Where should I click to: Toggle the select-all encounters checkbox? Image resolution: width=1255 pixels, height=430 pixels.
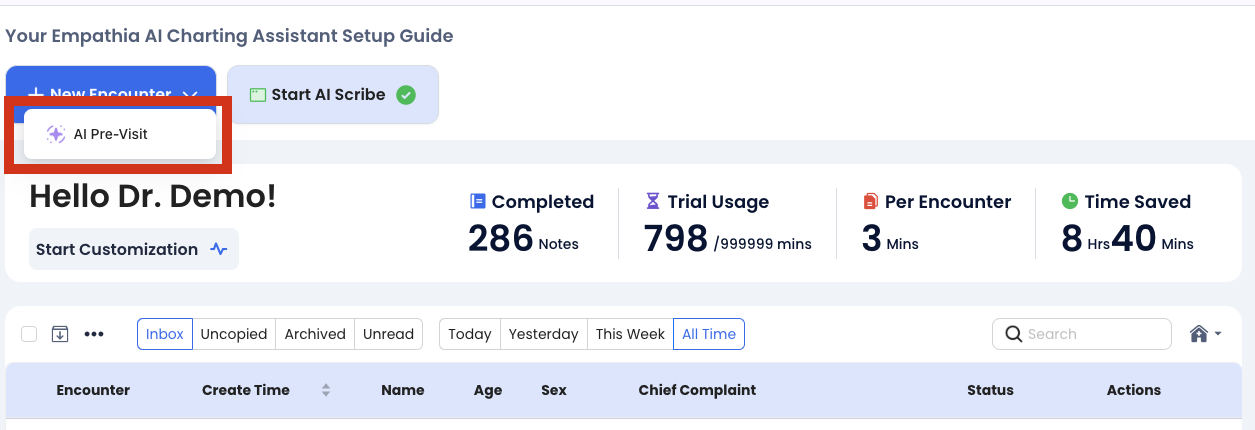(x=29, y=334)
